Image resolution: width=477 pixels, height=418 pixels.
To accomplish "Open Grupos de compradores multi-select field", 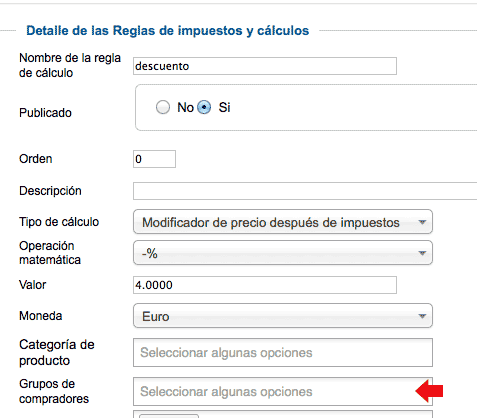I will click(283, 392).
